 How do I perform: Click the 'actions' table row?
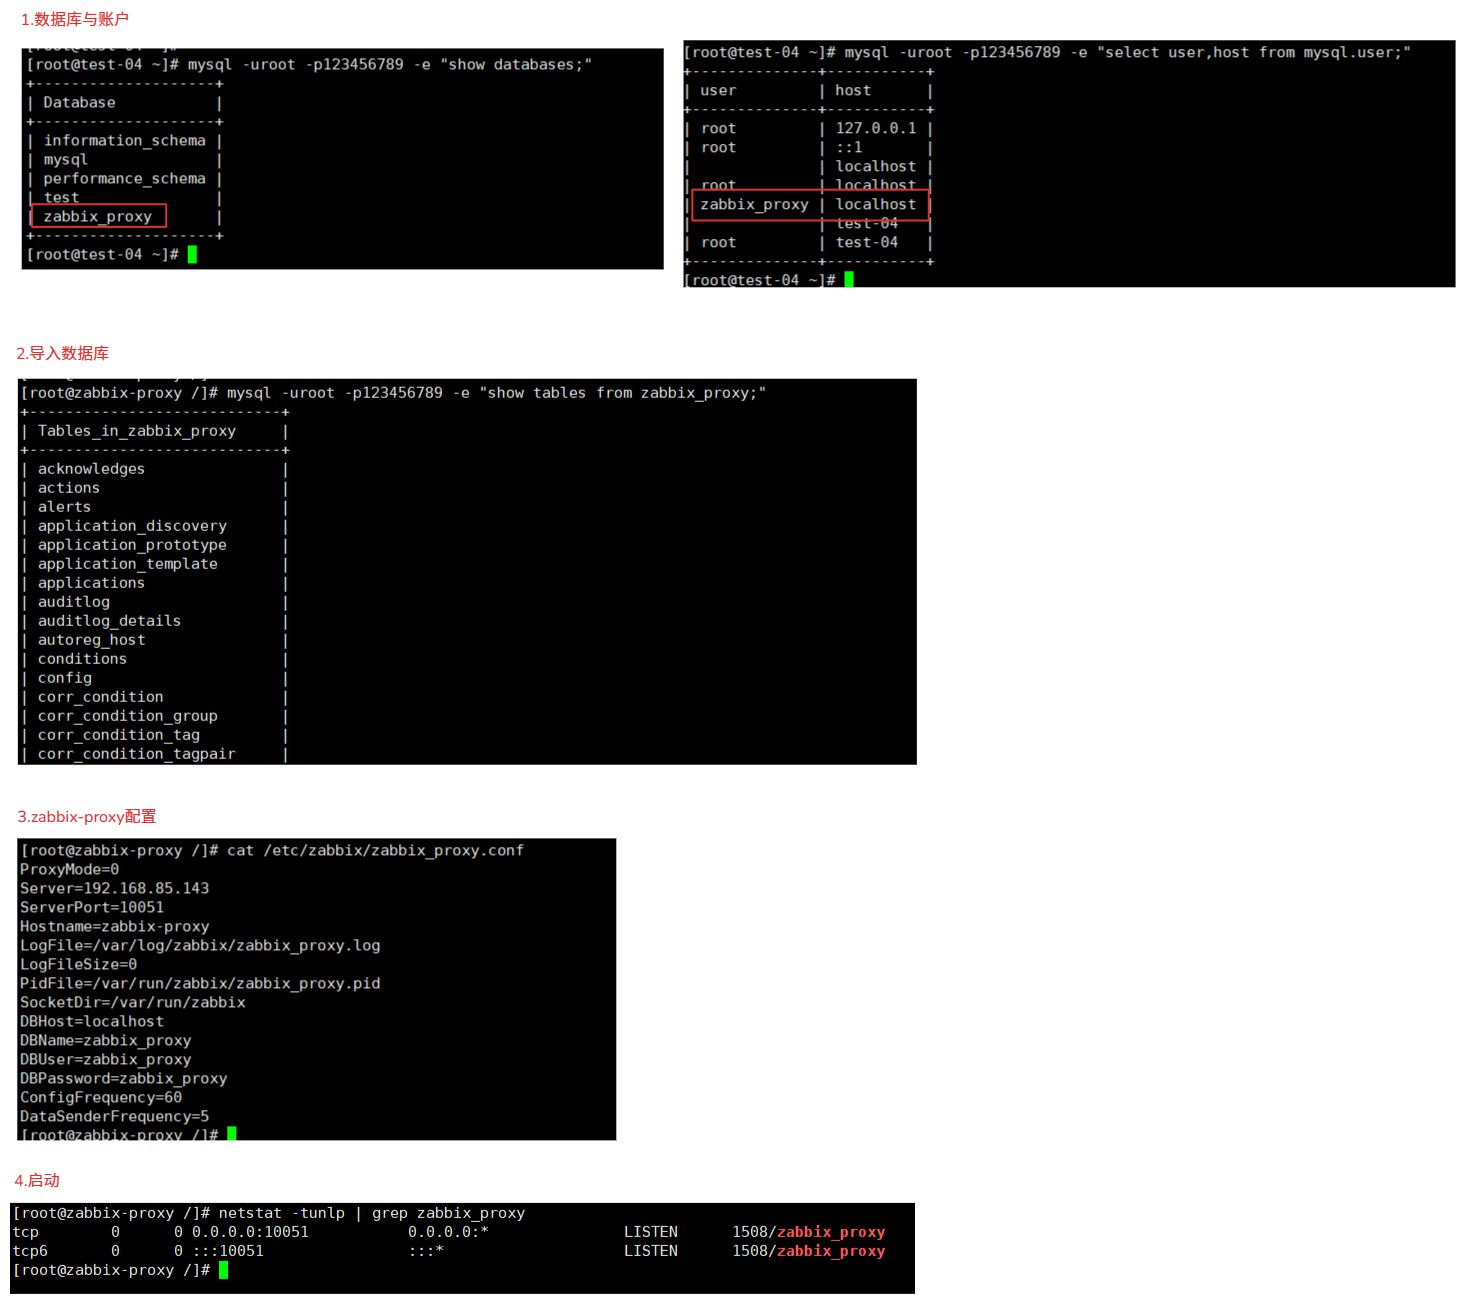tap(69, 488)
